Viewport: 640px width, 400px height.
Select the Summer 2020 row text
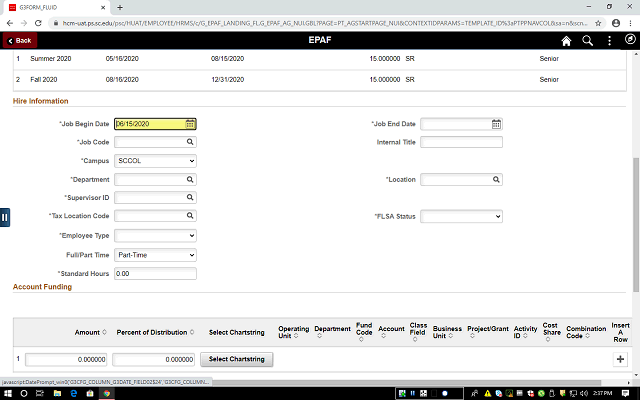click(51, 59)
